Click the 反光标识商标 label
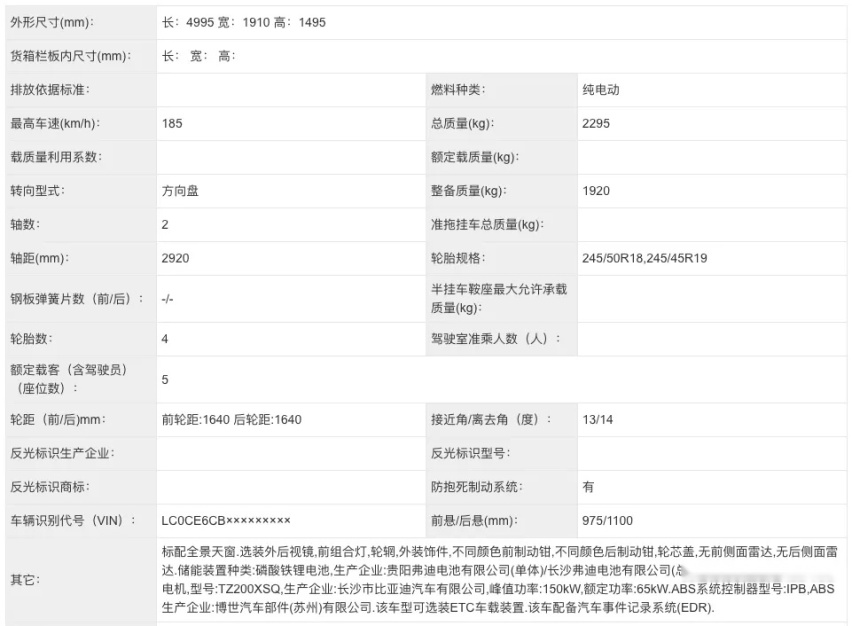Screen dimensions: 852x626 point(50,487)
